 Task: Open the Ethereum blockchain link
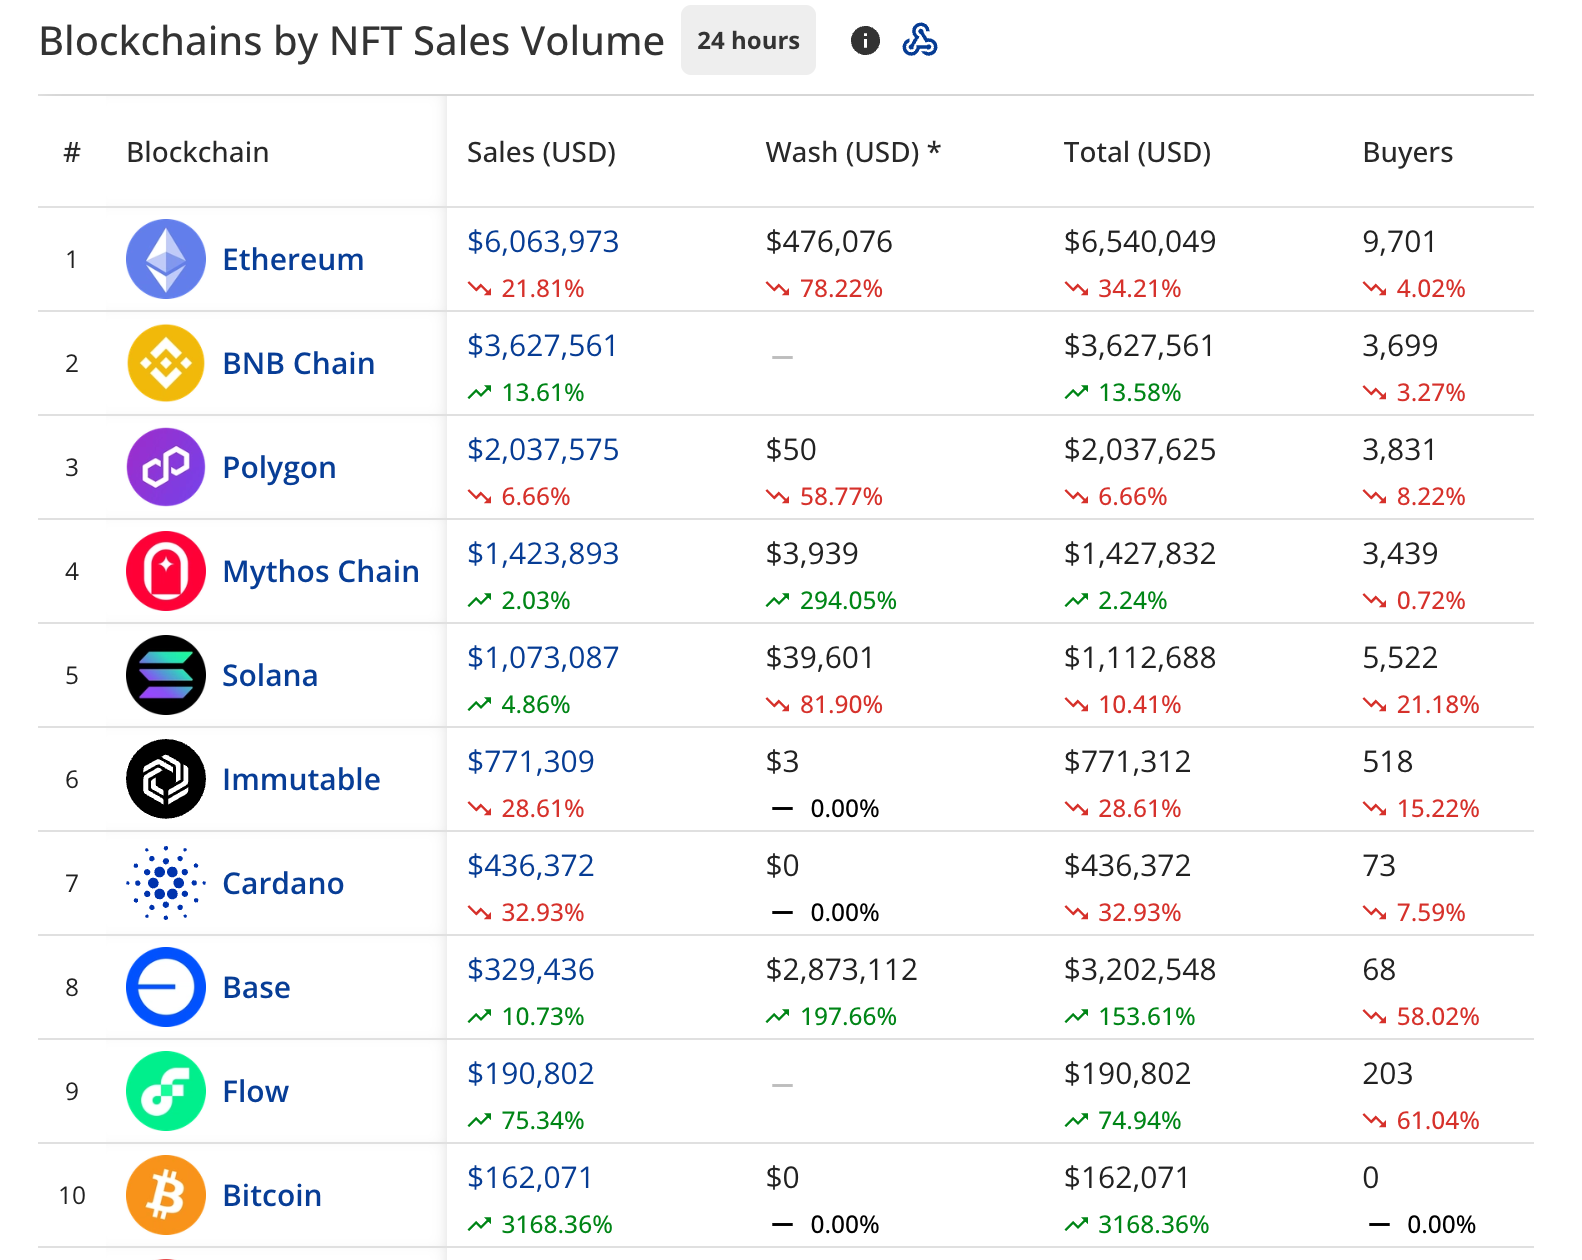tap(293, 259)
